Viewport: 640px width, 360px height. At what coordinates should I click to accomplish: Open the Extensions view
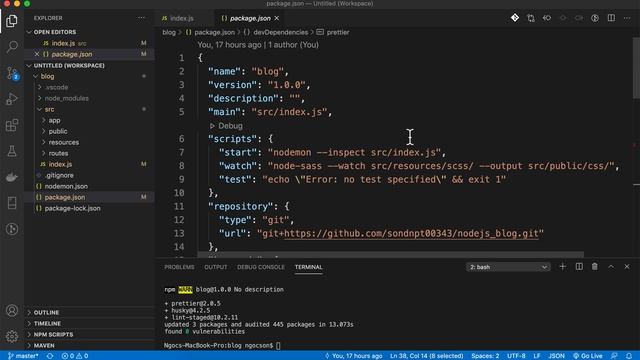pos(12,125)
